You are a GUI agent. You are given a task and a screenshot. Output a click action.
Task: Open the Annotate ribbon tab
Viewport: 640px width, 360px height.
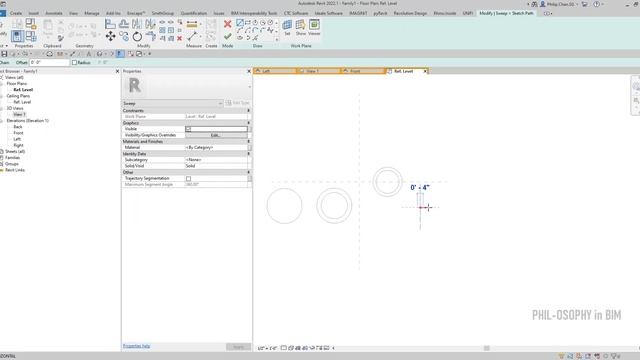pos(54,13)
